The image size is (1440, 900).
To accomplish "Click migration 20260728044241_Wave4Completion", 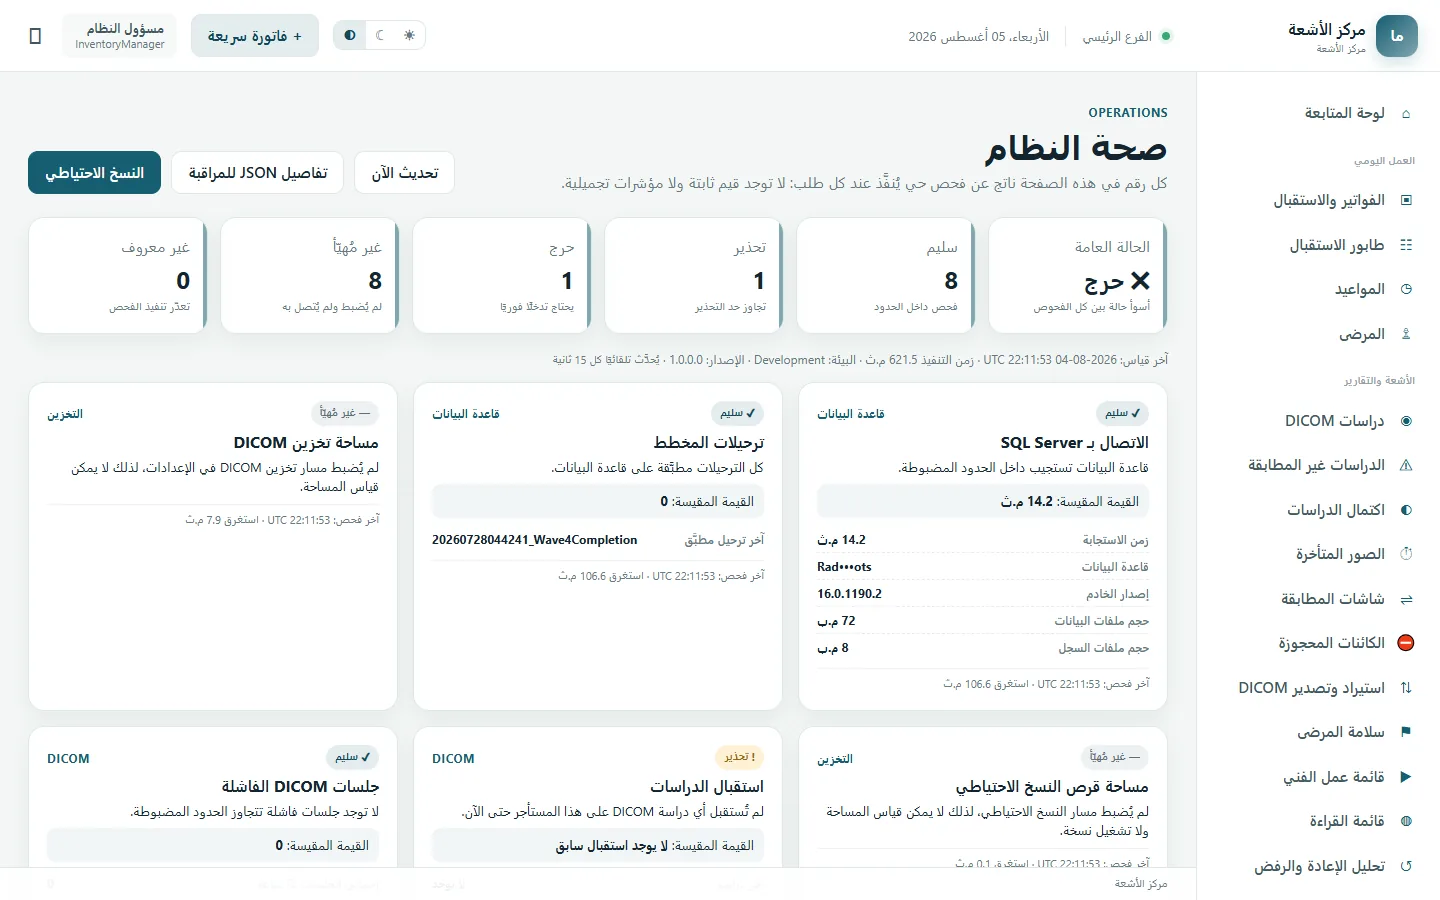I will [x=534, y=540].
